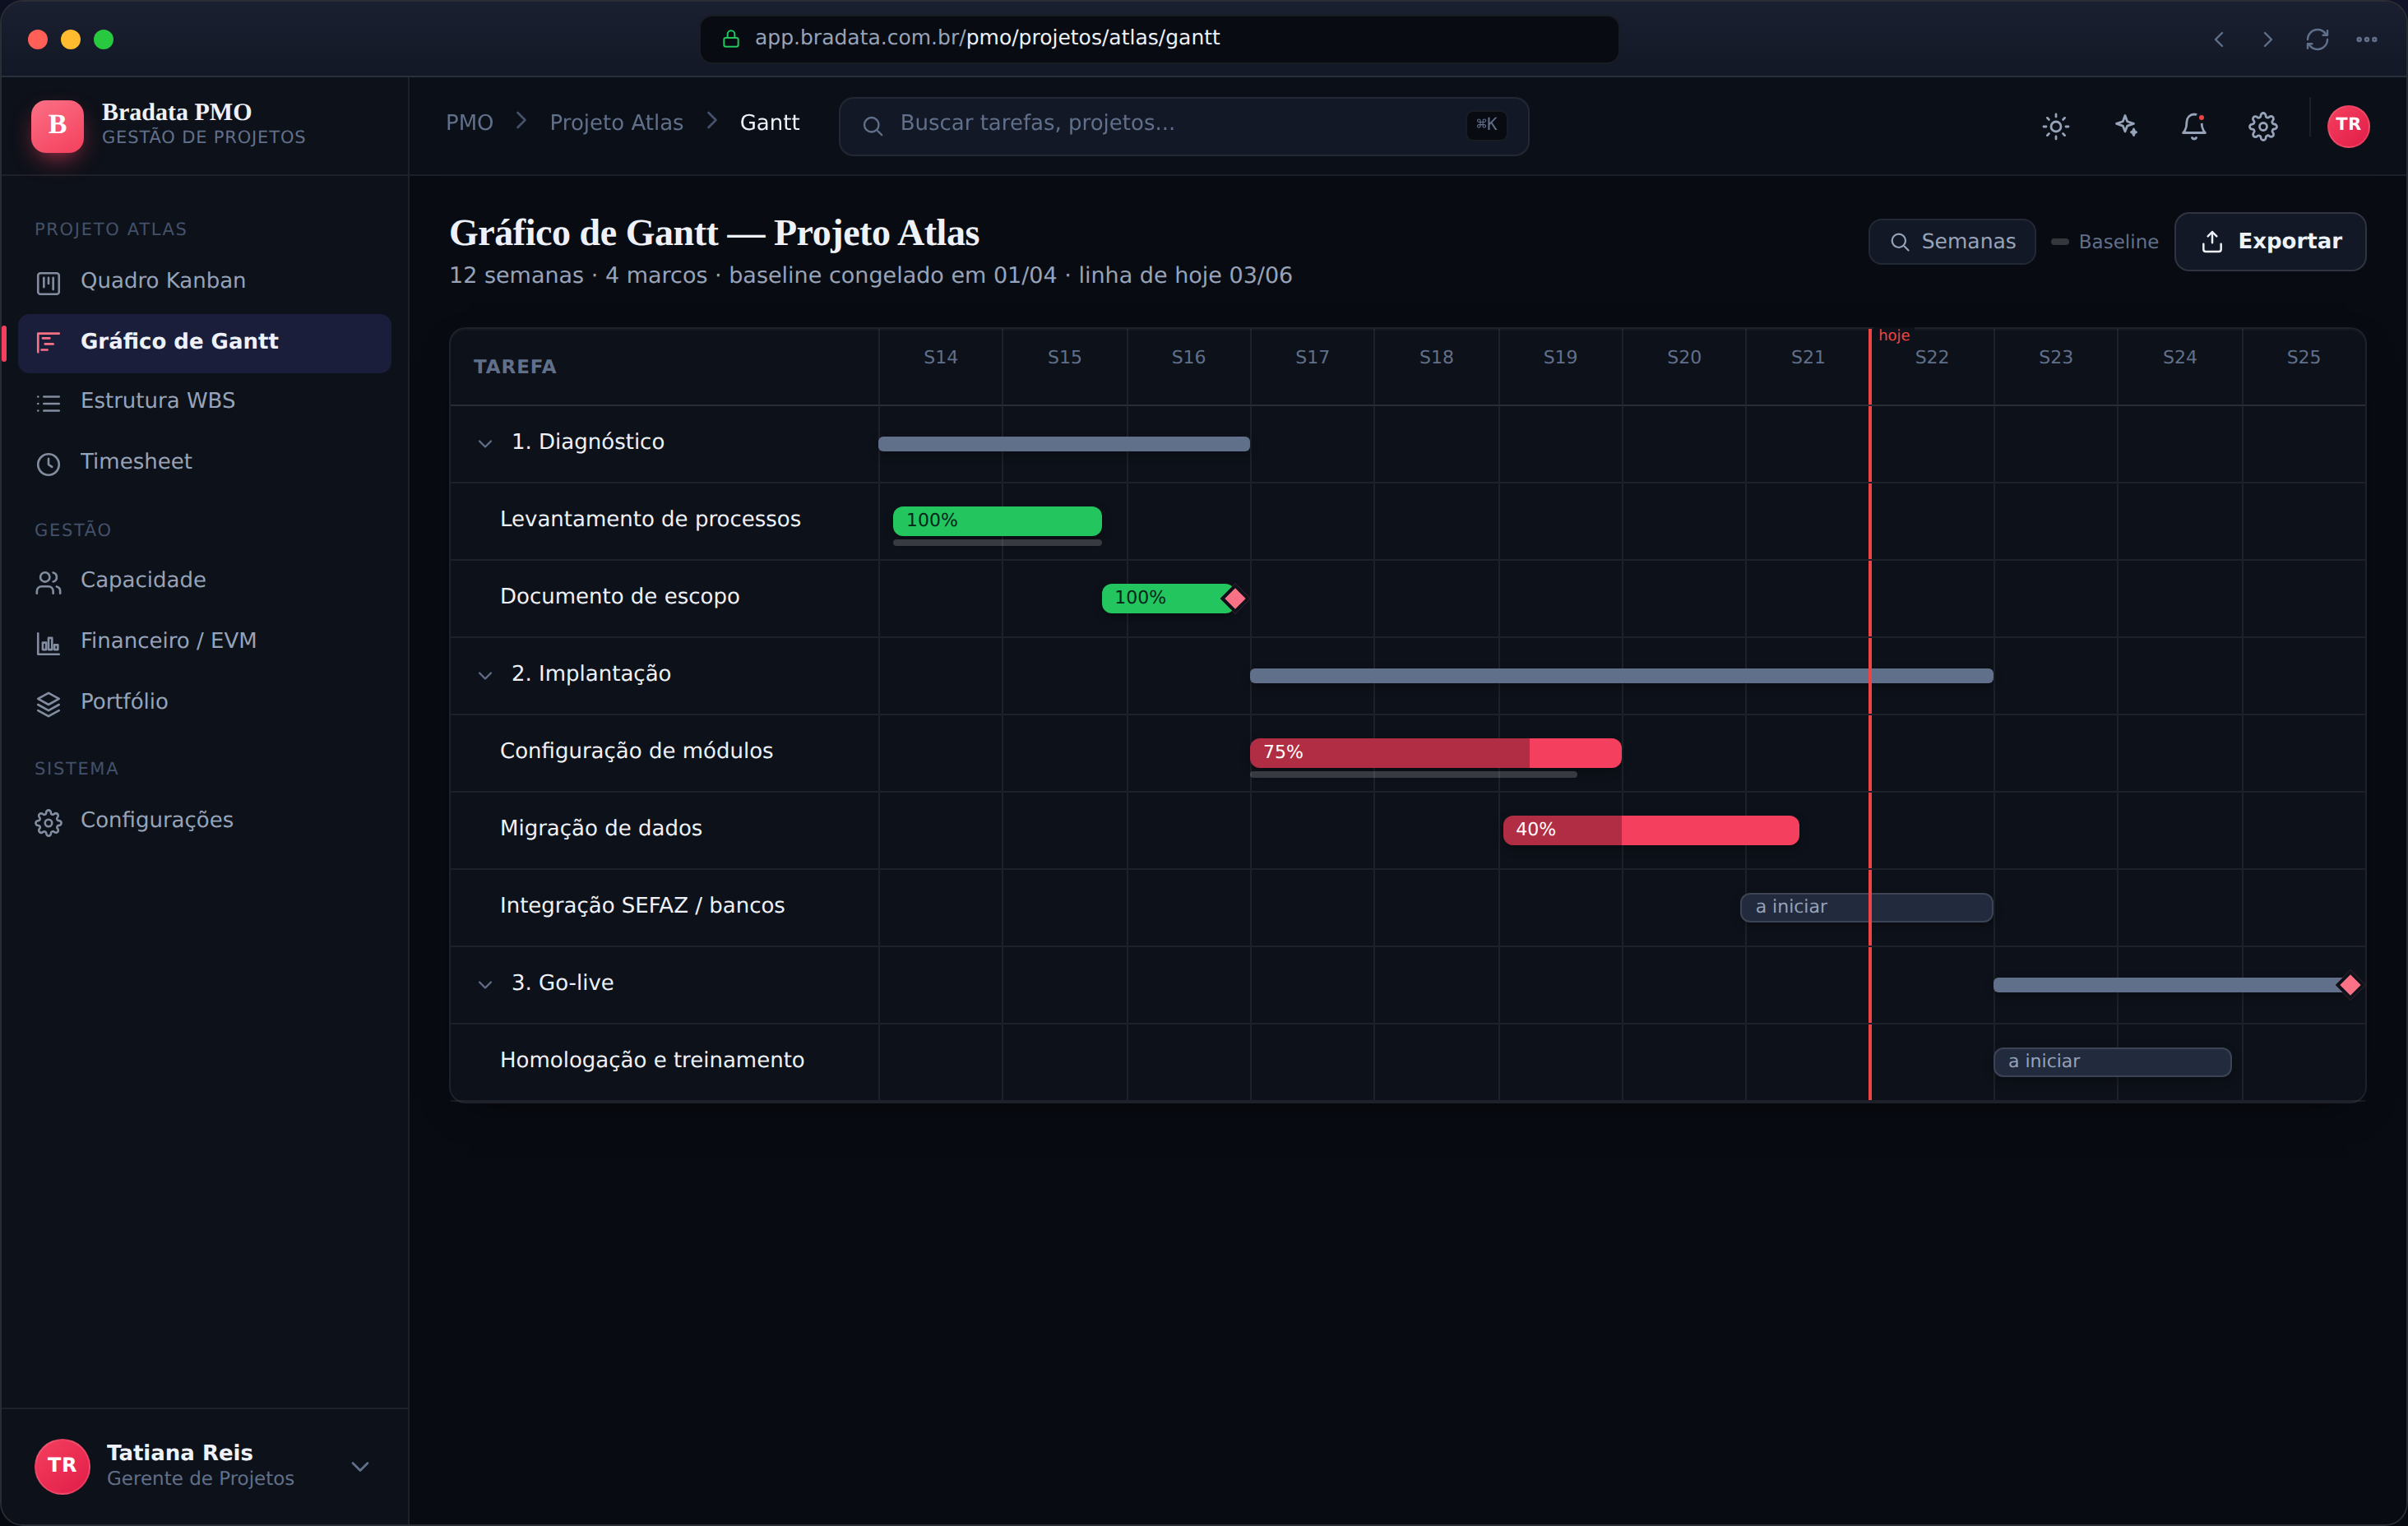Open the Estrutura WBS list icon
The width and height of the screenshot is (2408, 1526).
tap(48, 403)
